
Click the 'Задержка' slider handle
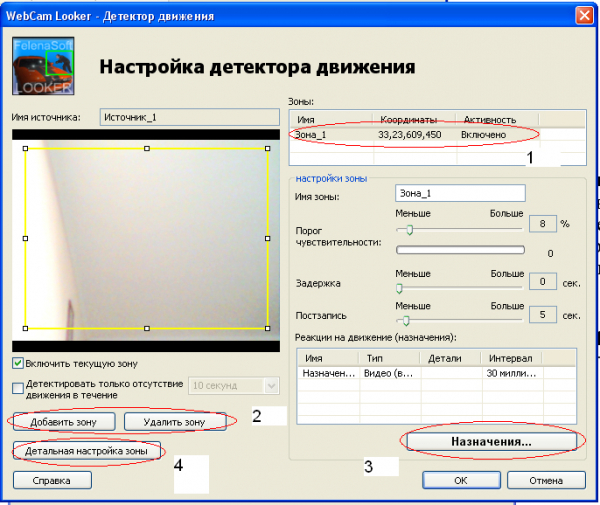[x=399, y=288]
